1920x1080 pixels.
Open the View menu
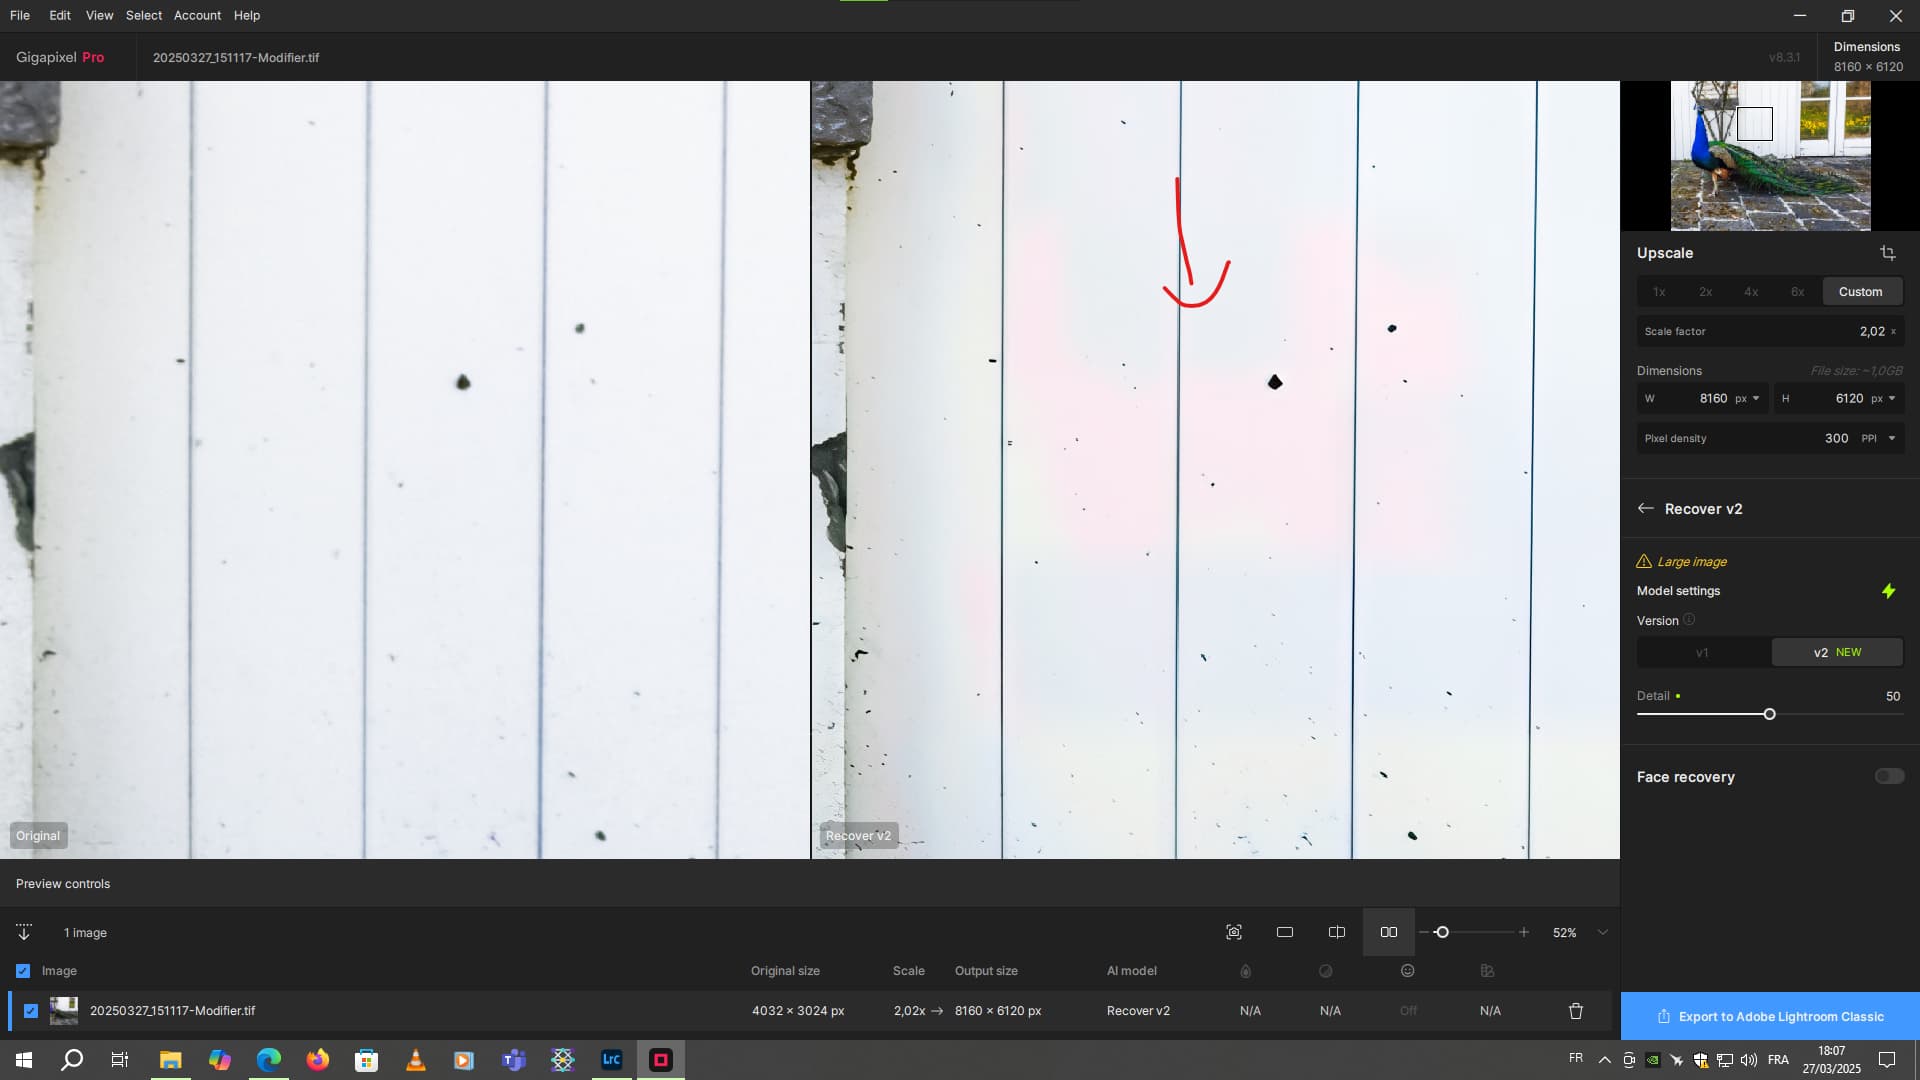click(99, 15)
